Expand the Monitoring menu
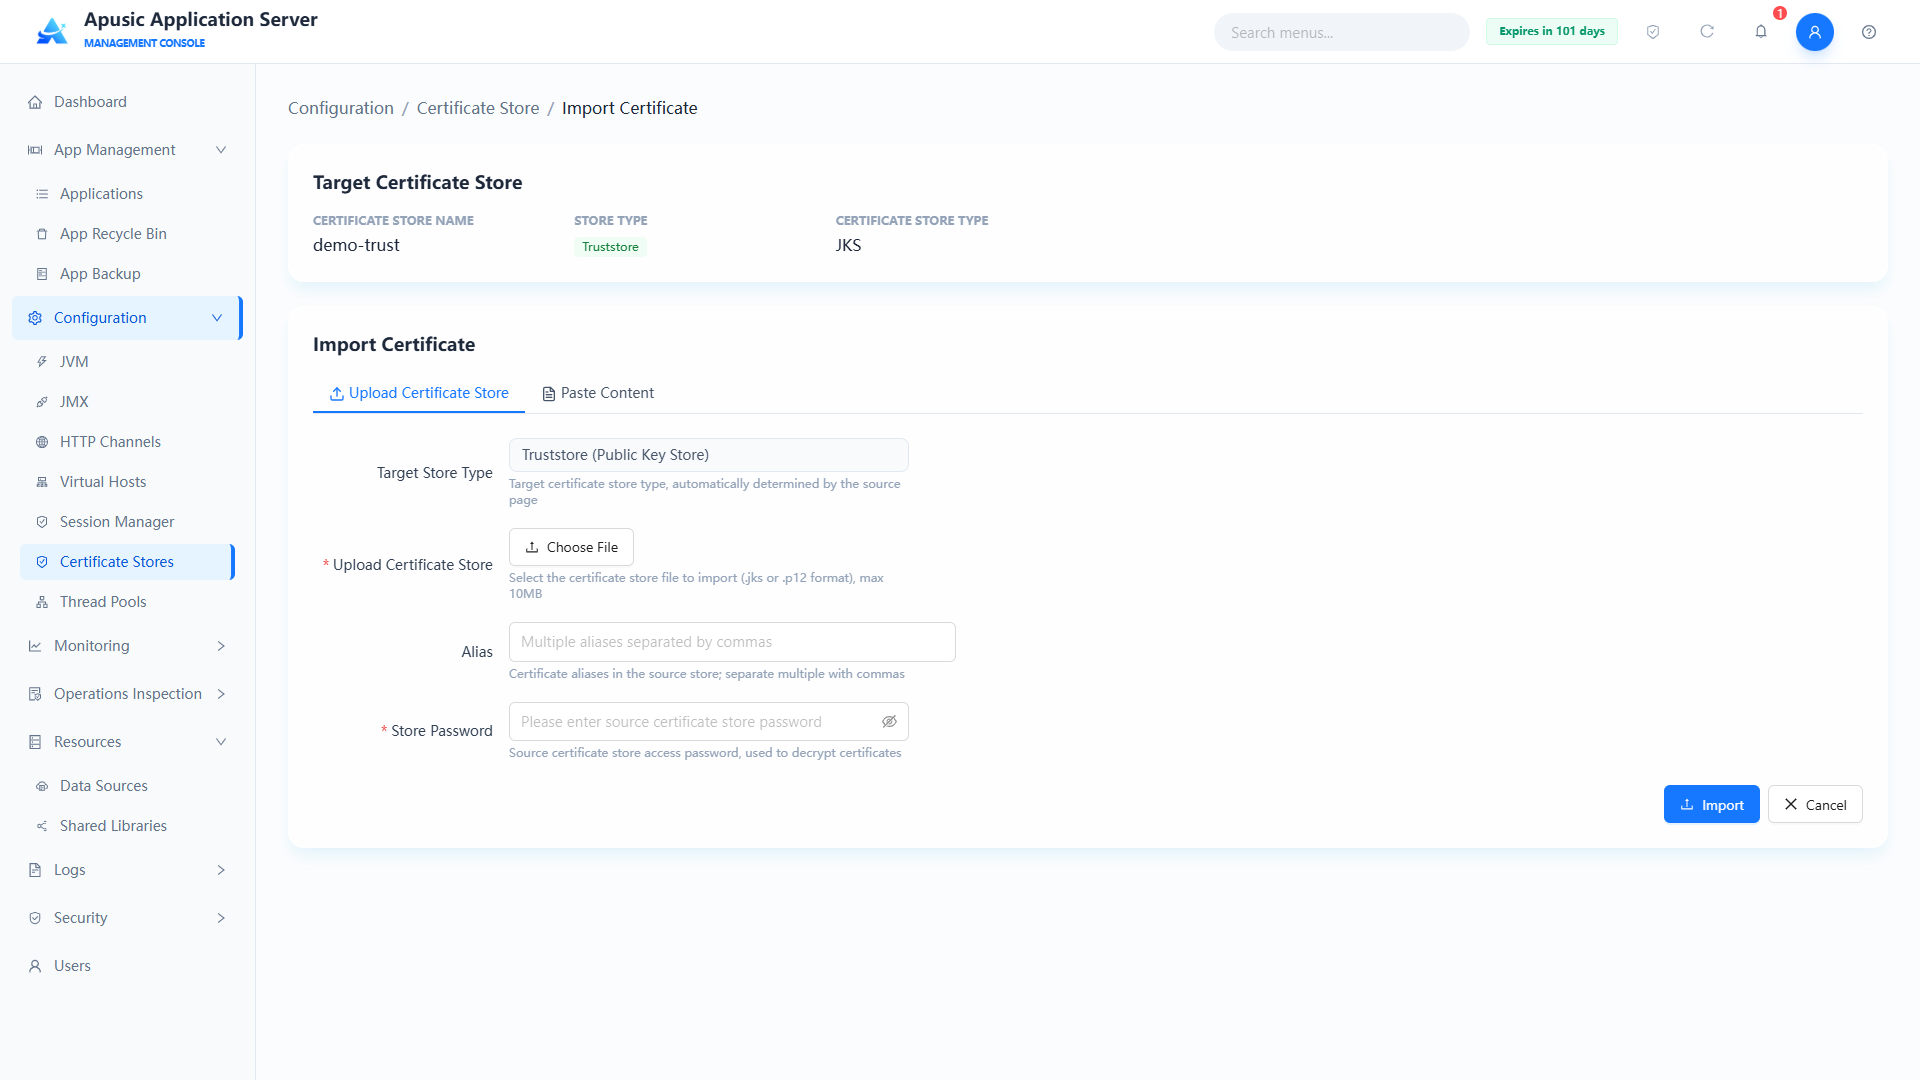 (128, 646)
